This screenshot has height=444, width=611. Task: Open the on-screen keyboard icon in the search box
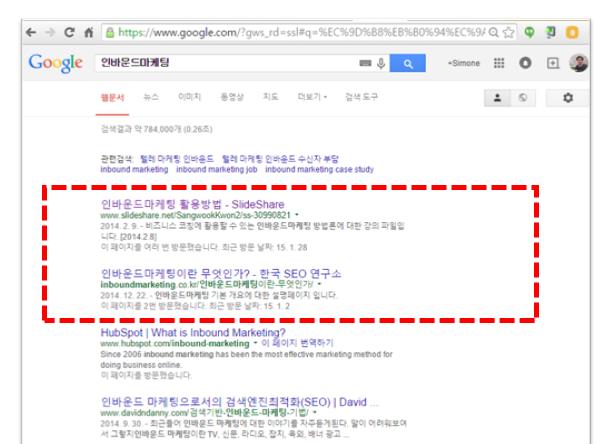[365, 63]
